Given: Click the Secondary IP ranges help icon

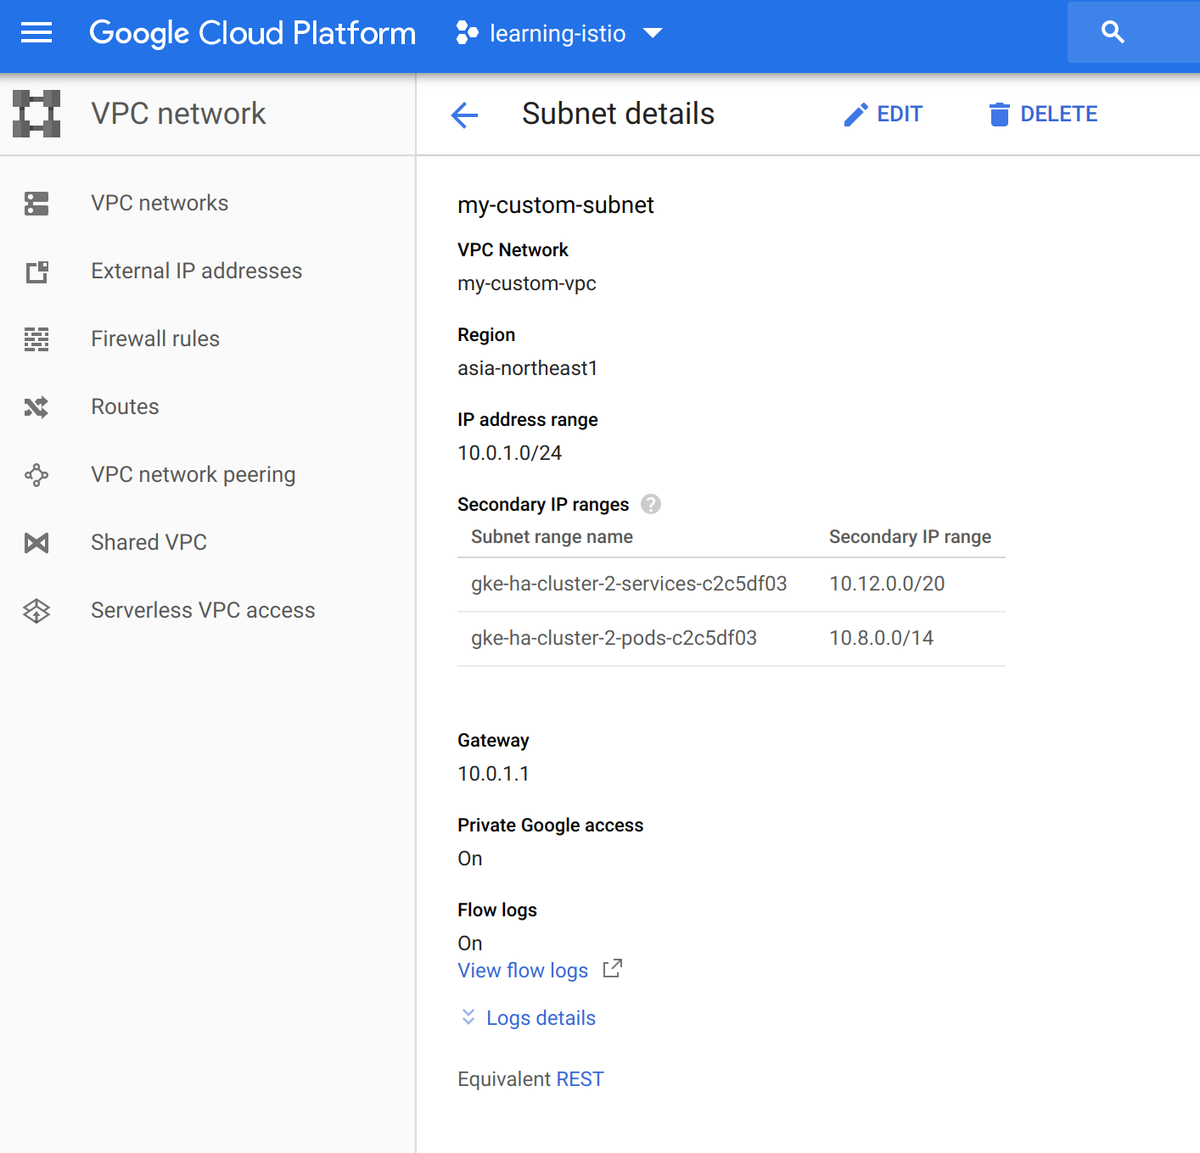Looking at the screenshot, I should (651, 504).
